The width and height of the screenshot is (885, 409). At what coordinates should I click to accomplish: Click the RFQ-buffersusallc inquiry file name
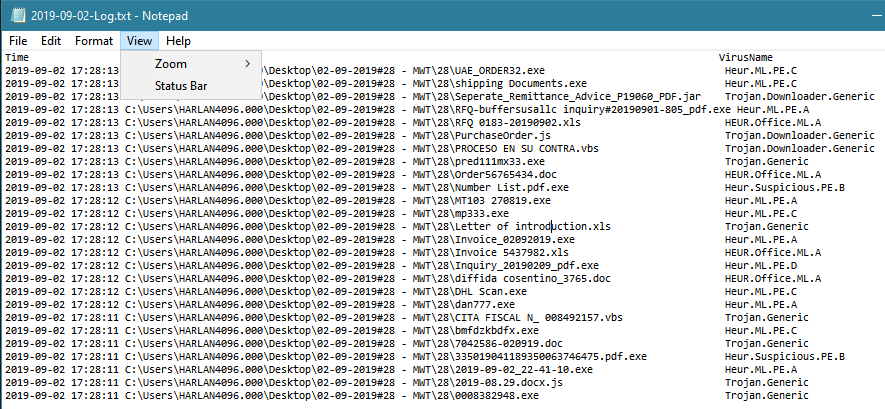592,109
